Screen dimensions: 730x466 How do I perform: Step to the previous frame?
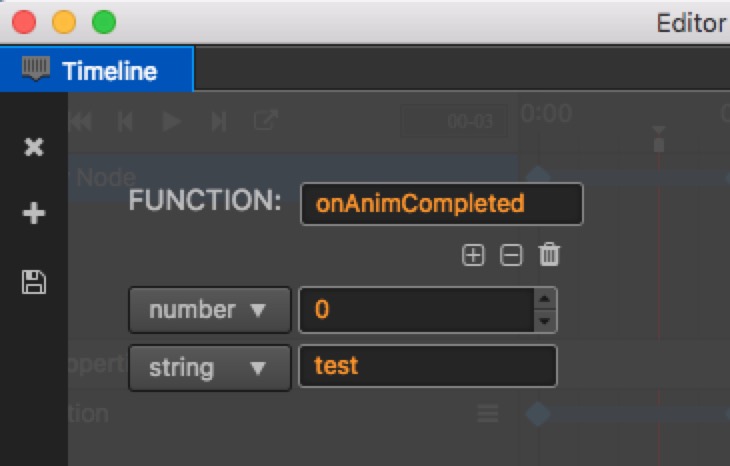click(x=125, y=122)
